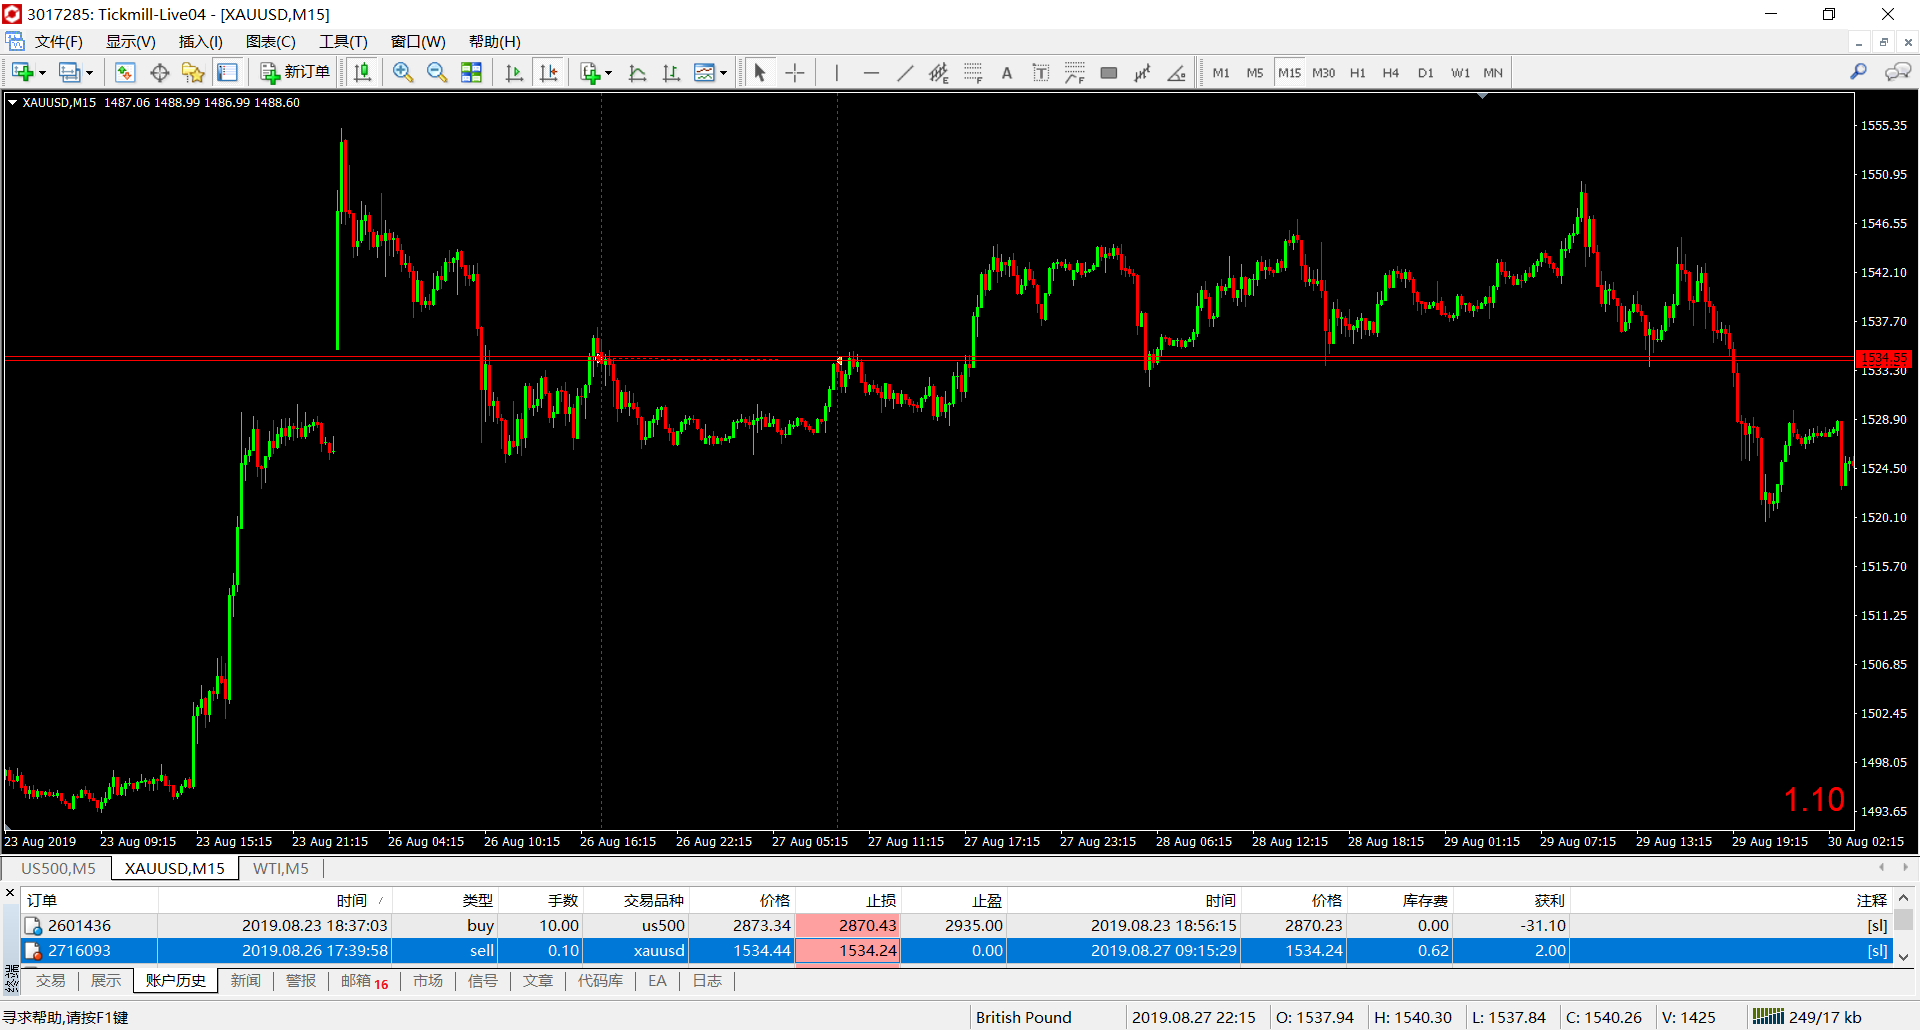1920x1030 pixels.
Task: Select order 2601436 row
Action: tap(957, 926)
